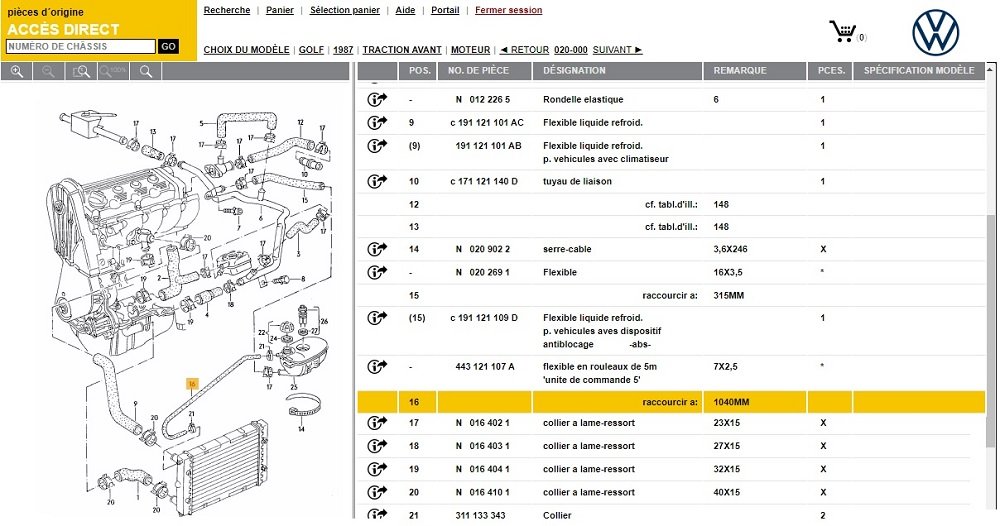Viewport: 1000px width, 526px height.
Task: Click the cart item count '(0)'
Action: 862,38
